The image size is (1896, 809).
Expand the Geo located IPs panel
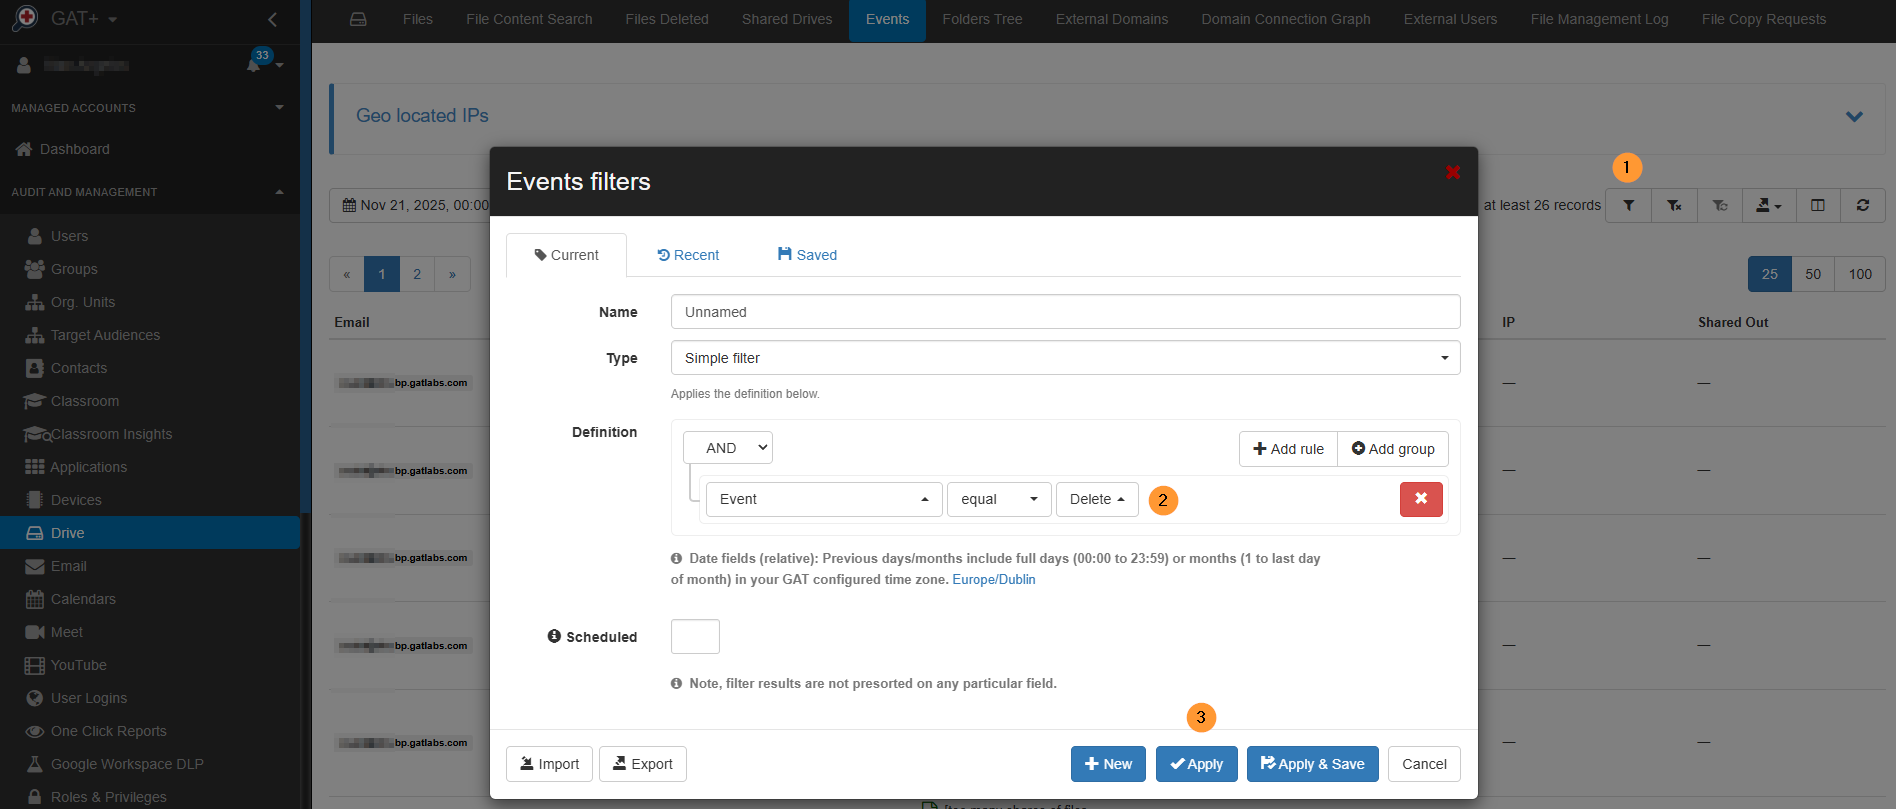[x=1853, y=117]
